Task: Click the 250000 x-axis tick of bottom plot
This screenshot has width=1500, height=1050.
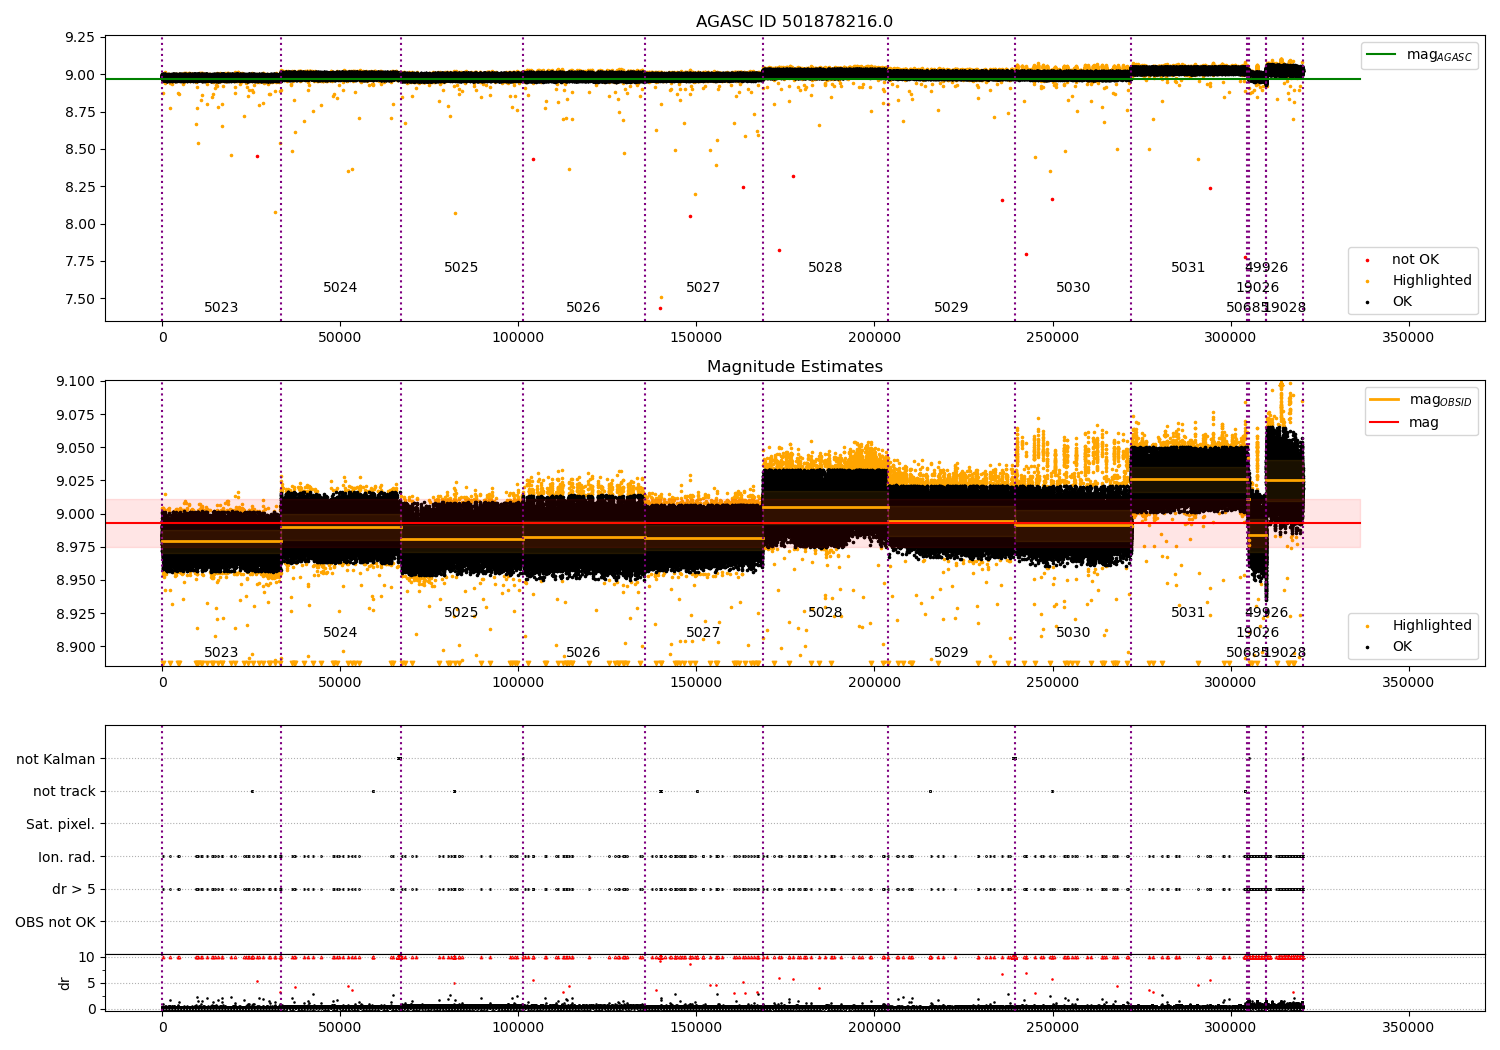Action: coord(1052,1027)
